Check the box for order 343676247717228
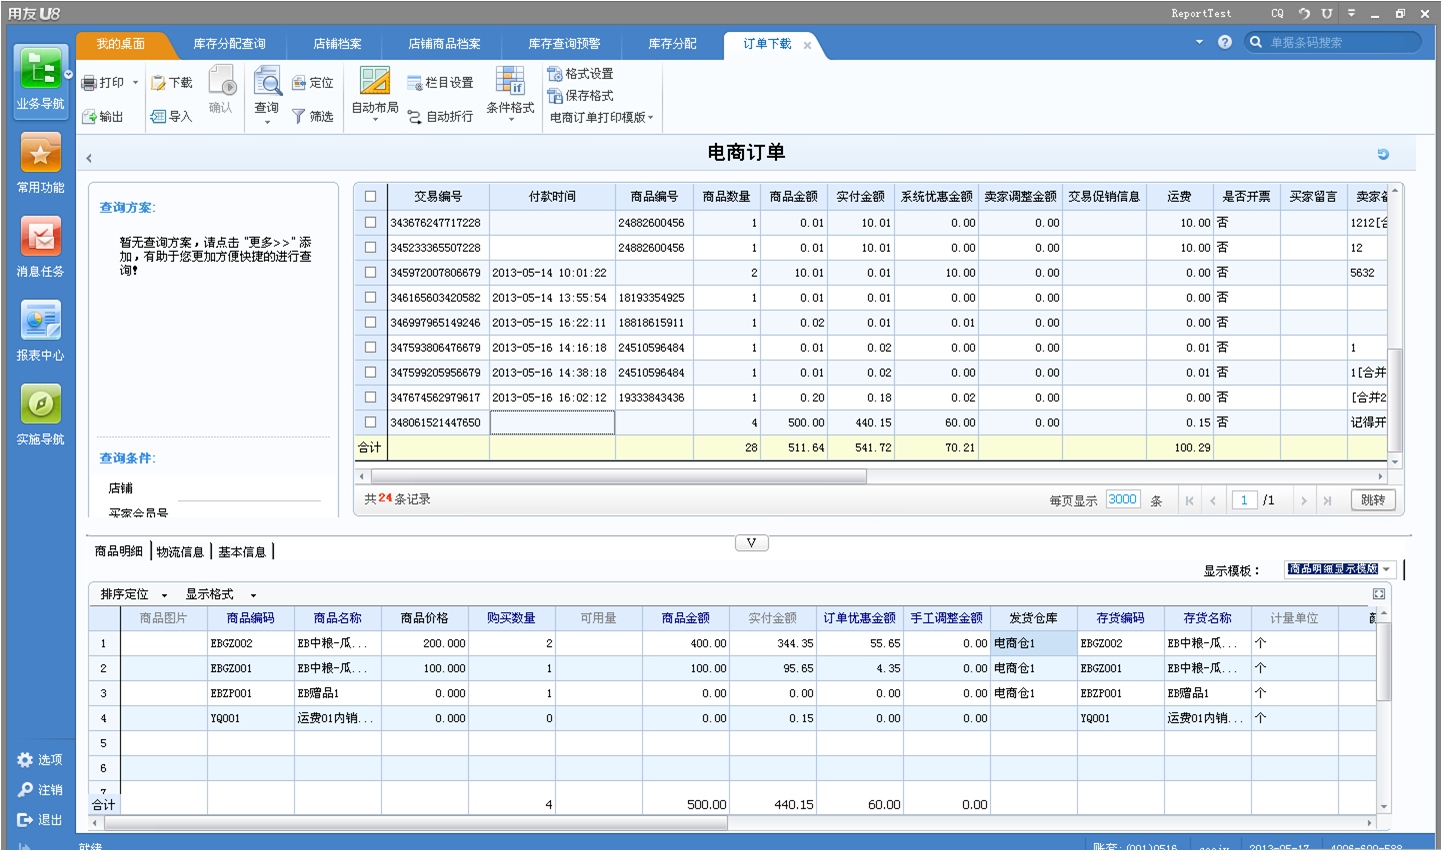 click(x=370, y=222)
